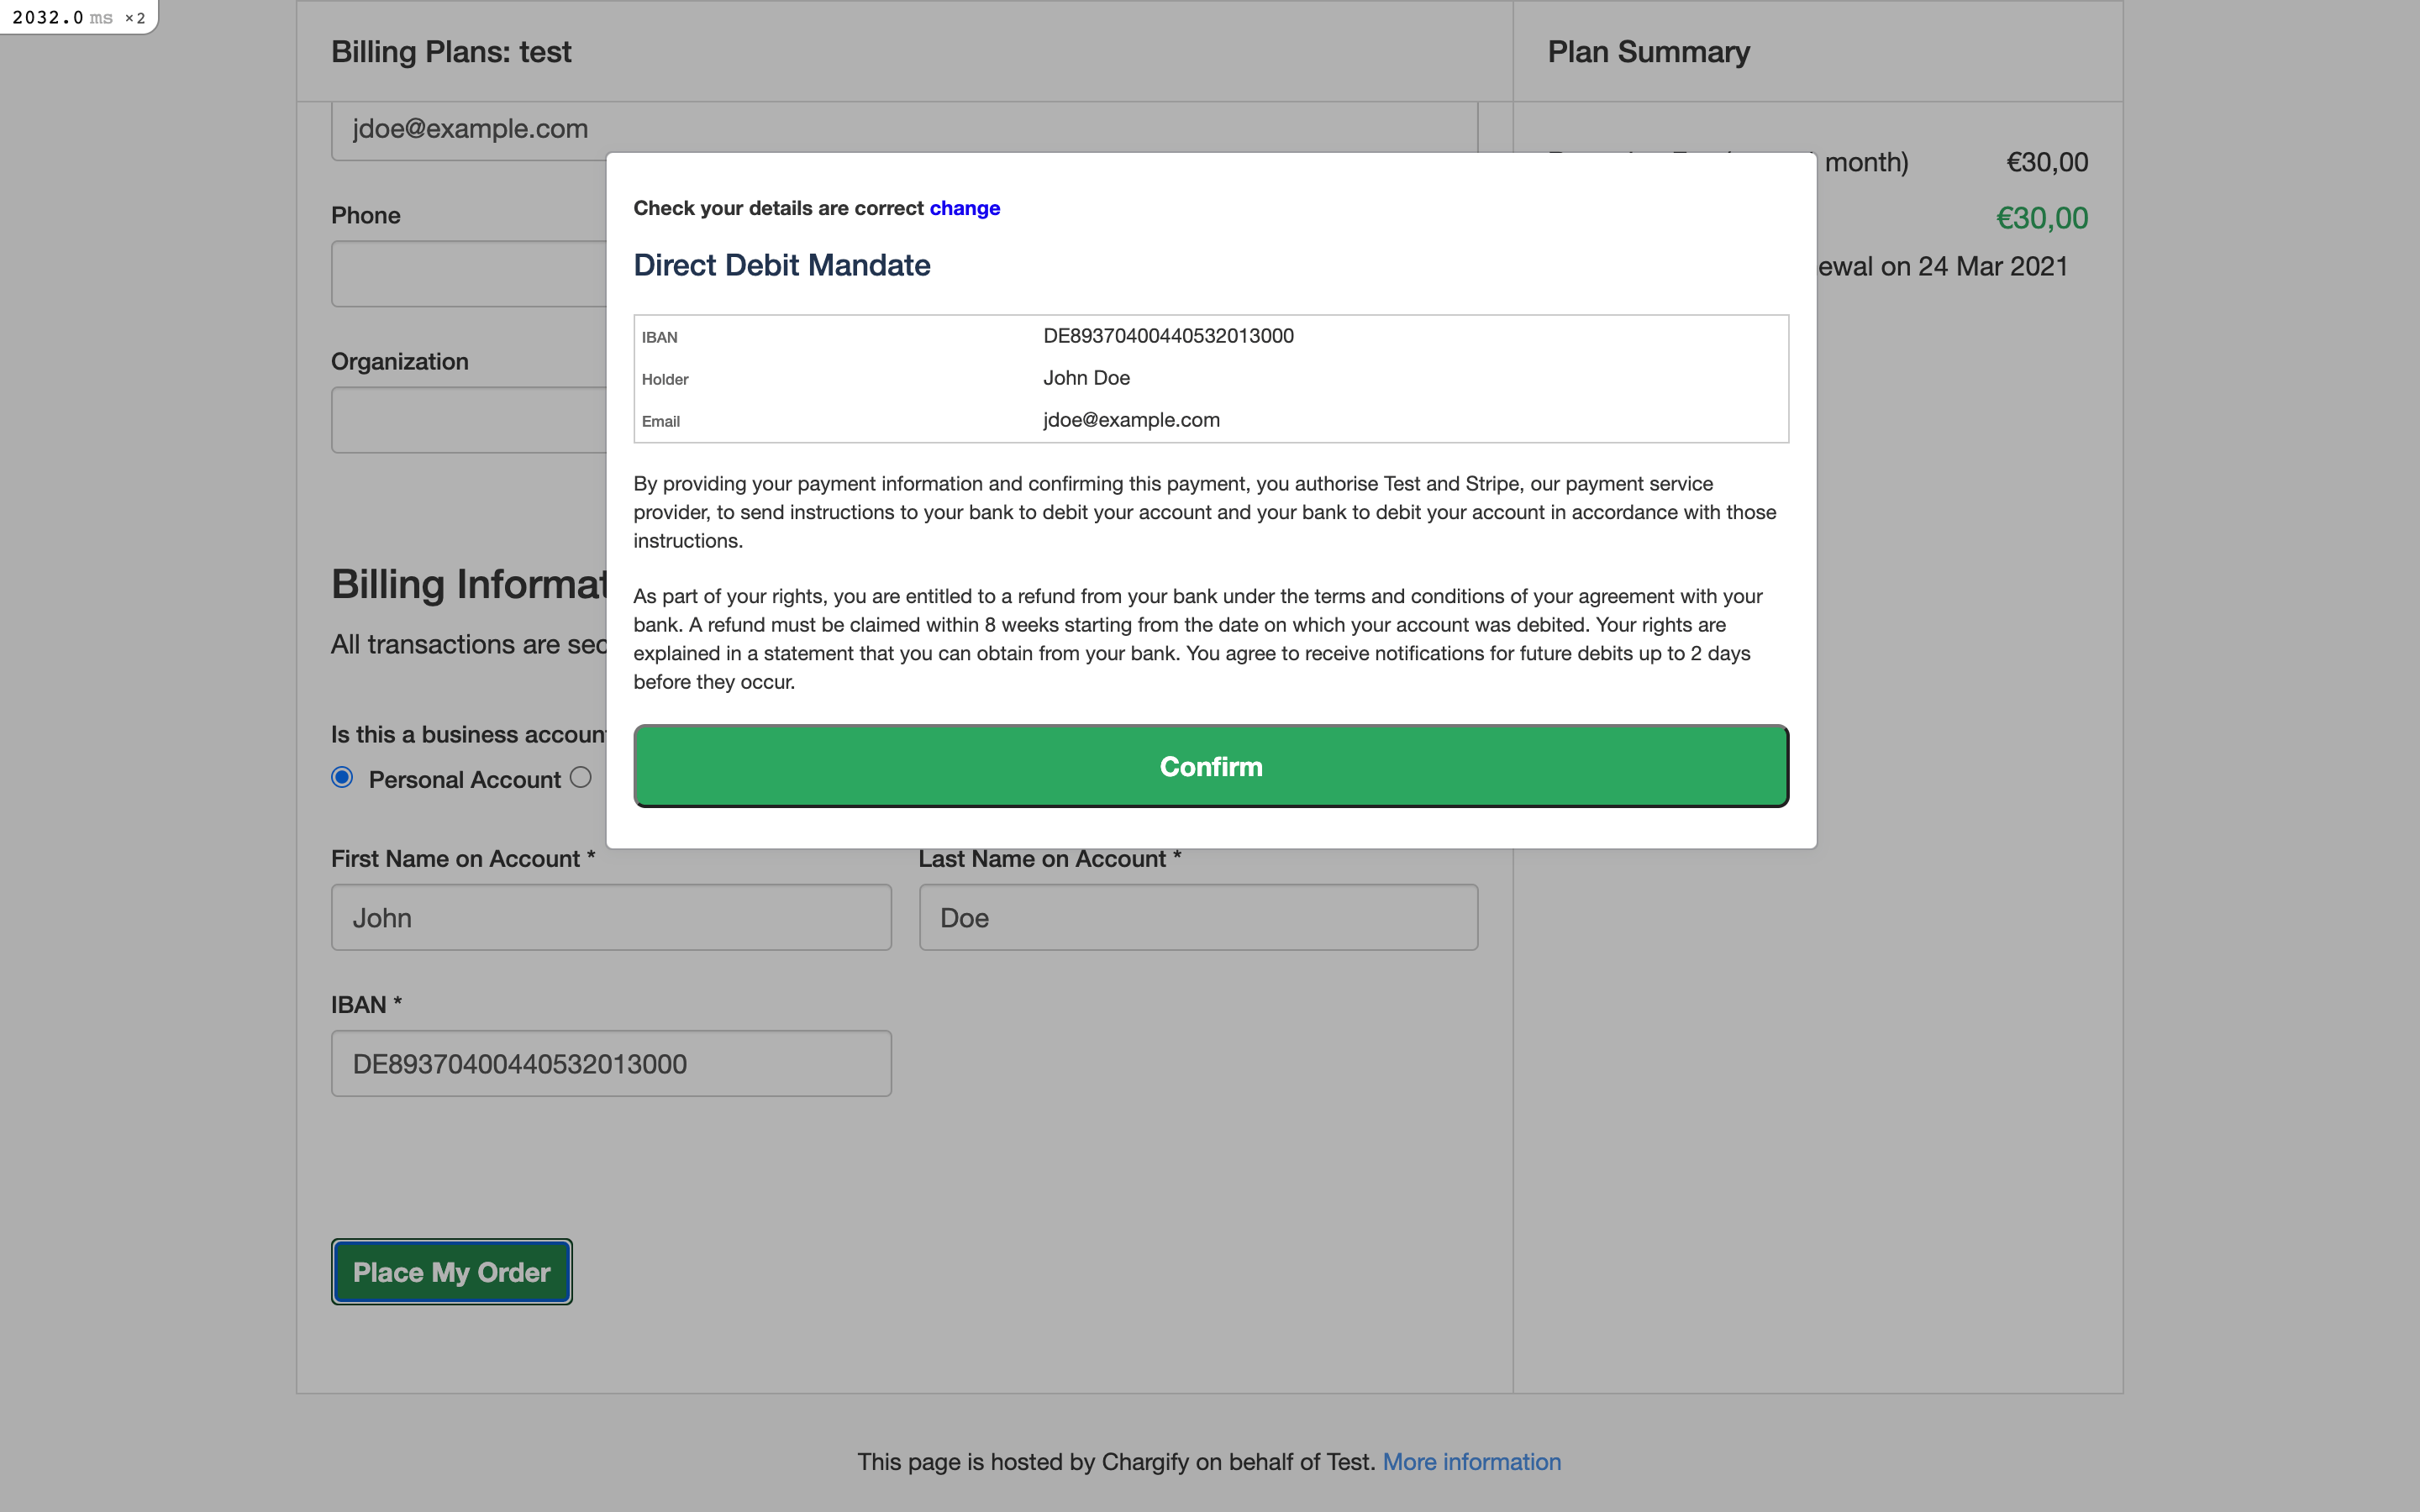Click the email field showing jdoe@example.com
Screen dimensions: 2420x1512
point(470,130)
